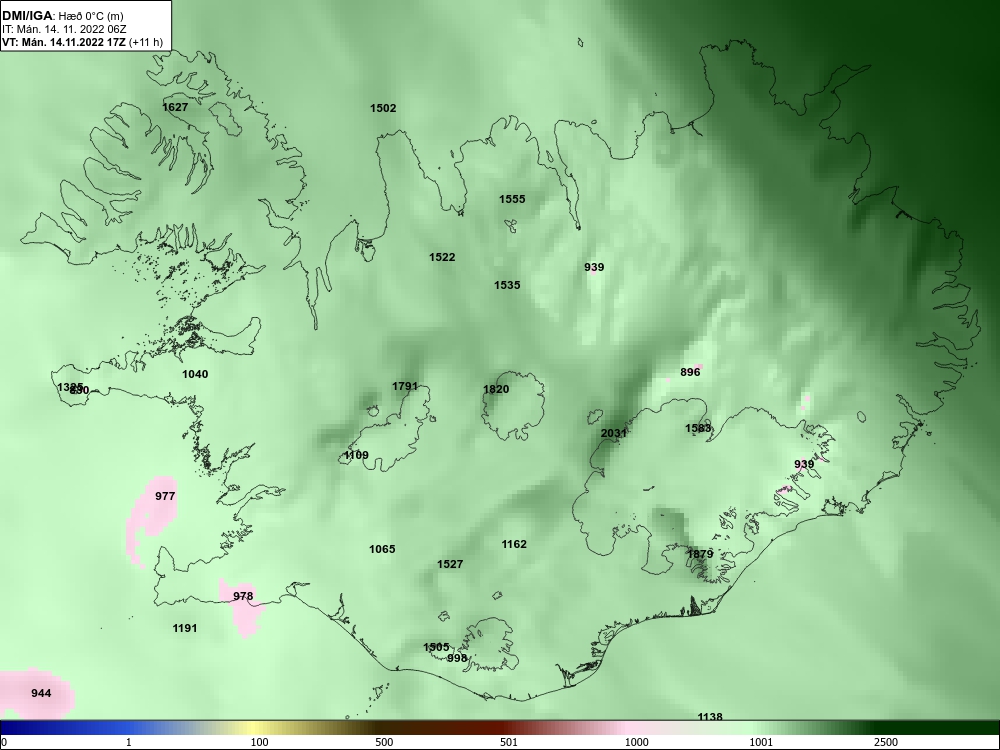This screenshot has height=750, width=1000.
Task: Click the map value 1535
Action: click(x=507, y=286)
